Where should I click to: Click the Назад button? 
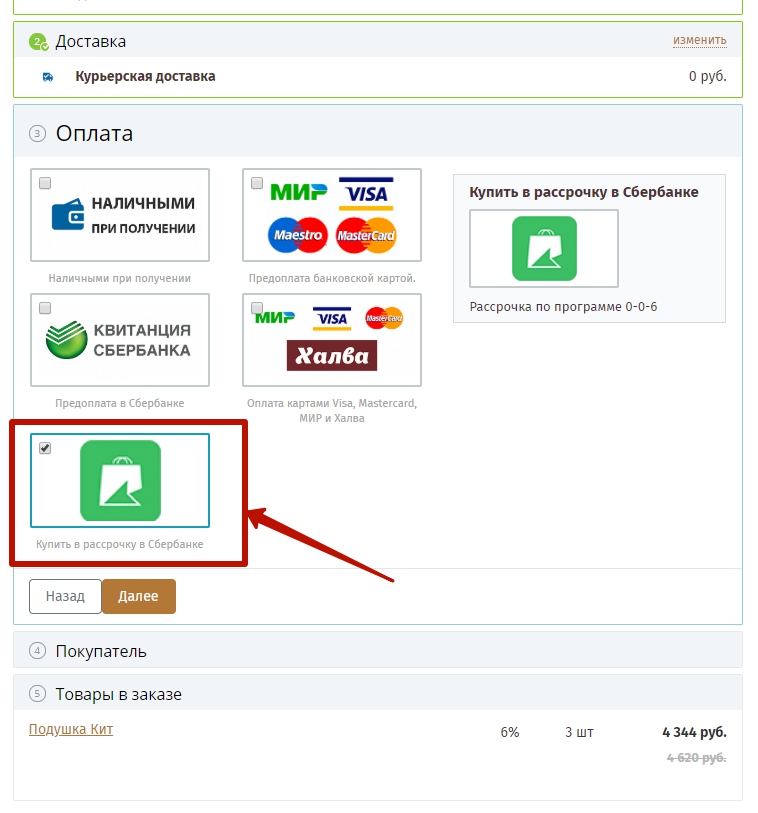(x=65, y=596)
